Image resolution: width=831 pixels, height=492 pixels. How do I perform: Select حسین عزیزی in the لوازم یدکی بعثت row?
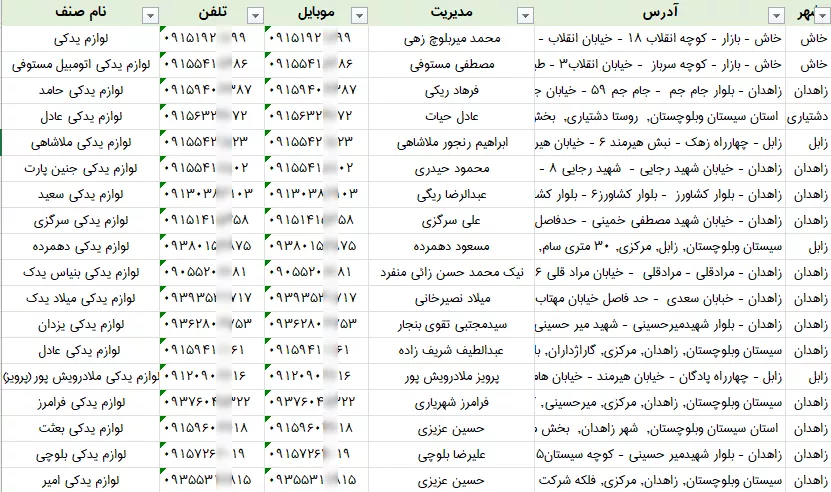(452, 428)
